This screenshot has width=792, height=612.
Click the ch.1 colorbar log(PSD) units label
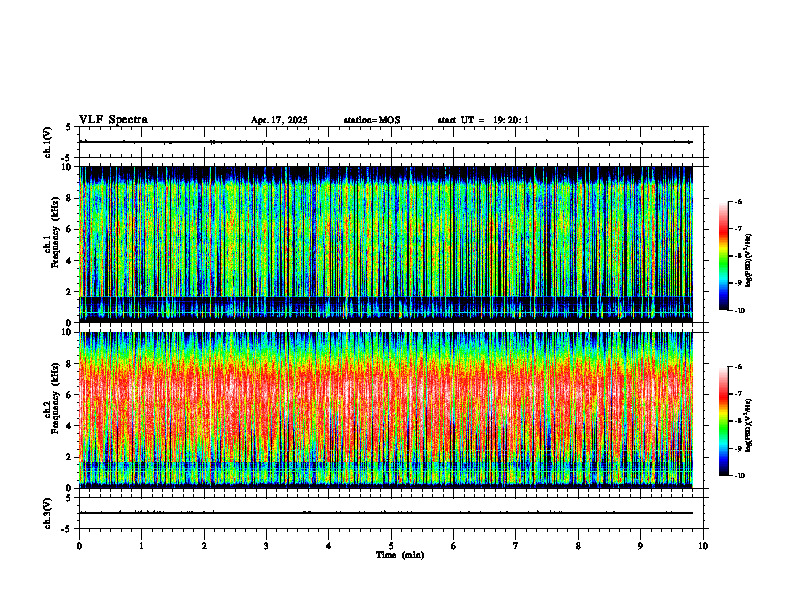pyautogui.click(x=749, y=261)
